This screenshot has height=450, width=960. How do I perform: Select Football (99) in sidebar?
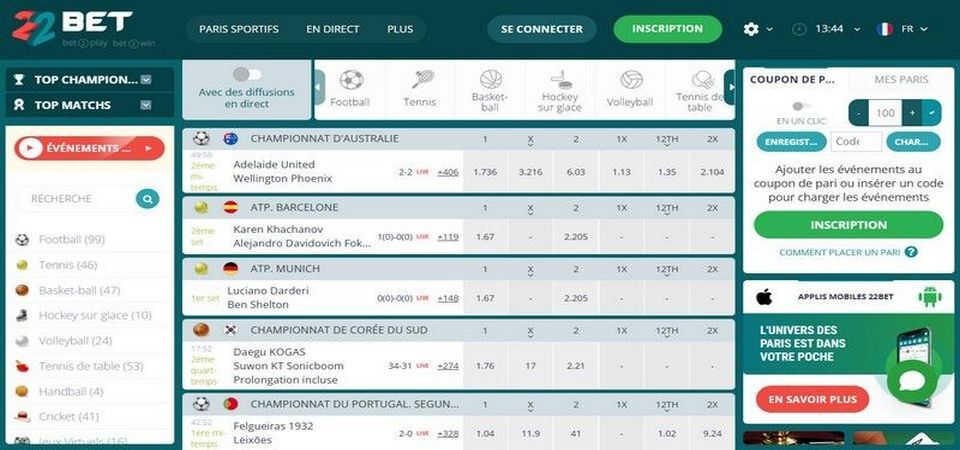pyautogui.click(x=72, y=239)
